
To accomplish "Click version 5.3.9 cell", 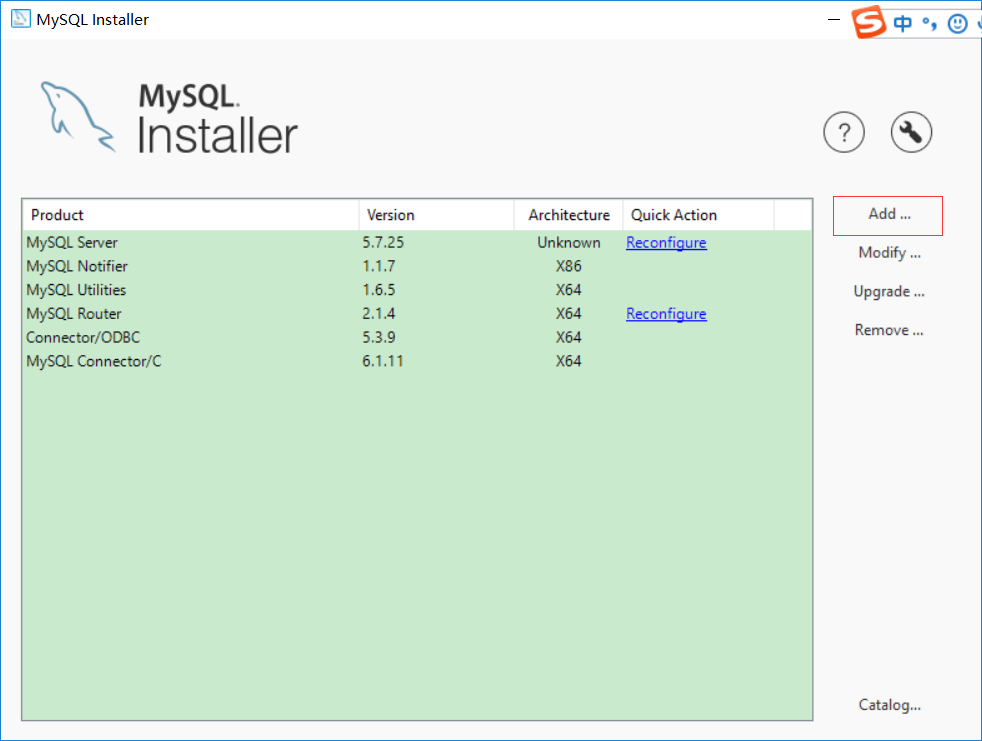I will pyautogui.click(x=378, y=338).
